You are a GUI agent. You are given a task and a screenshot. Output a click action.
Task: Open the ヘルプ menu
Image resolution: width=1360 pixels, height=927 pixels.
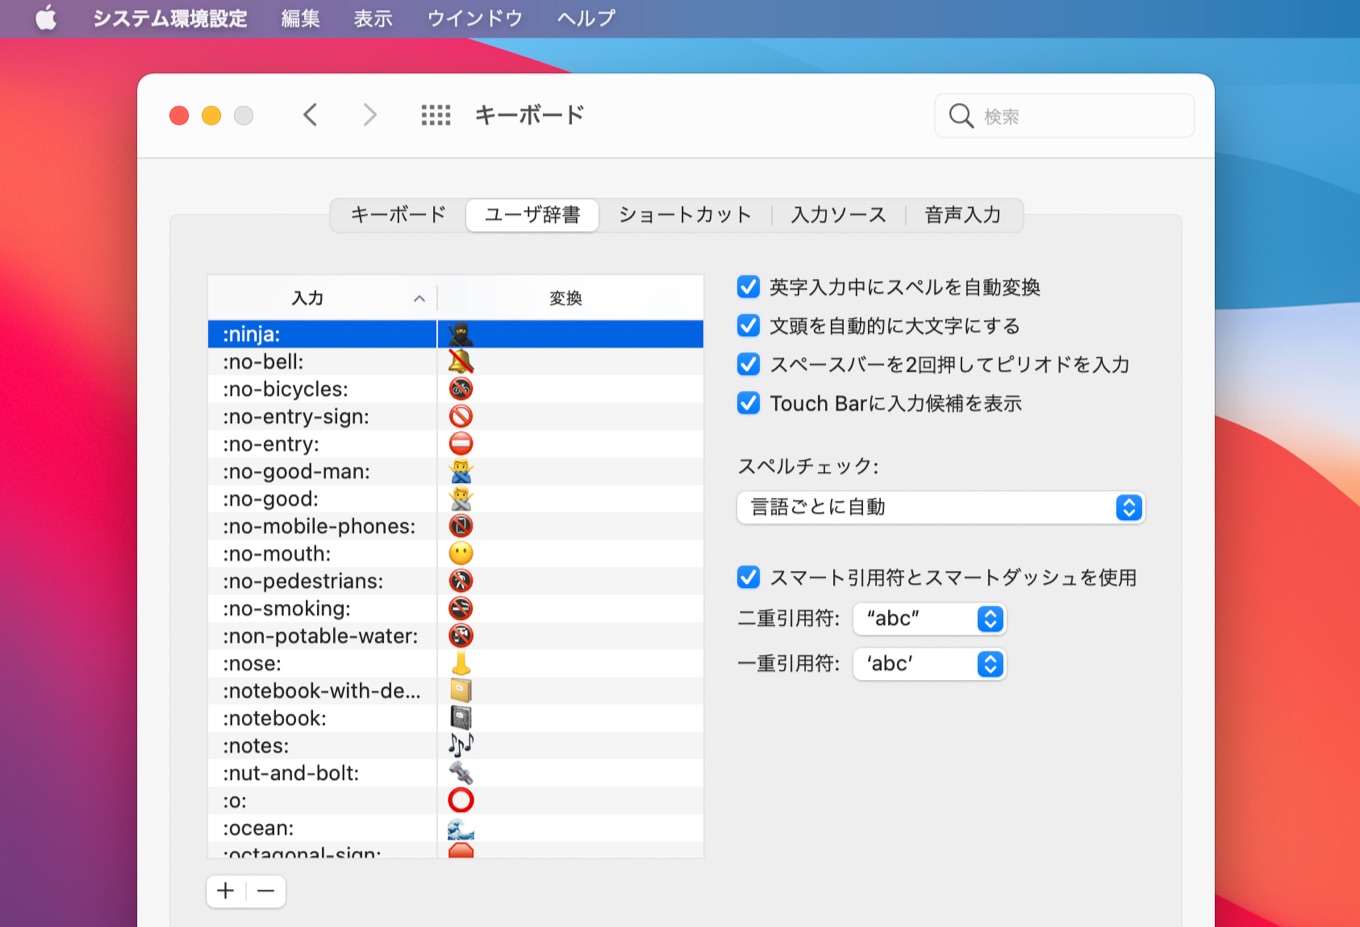click(586, 18)
